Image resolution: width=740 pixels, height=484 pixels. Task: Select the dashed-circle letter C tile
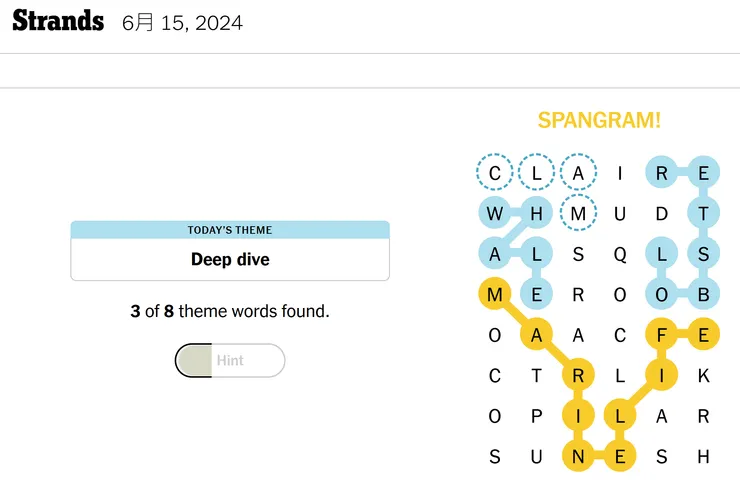(495, 172)
